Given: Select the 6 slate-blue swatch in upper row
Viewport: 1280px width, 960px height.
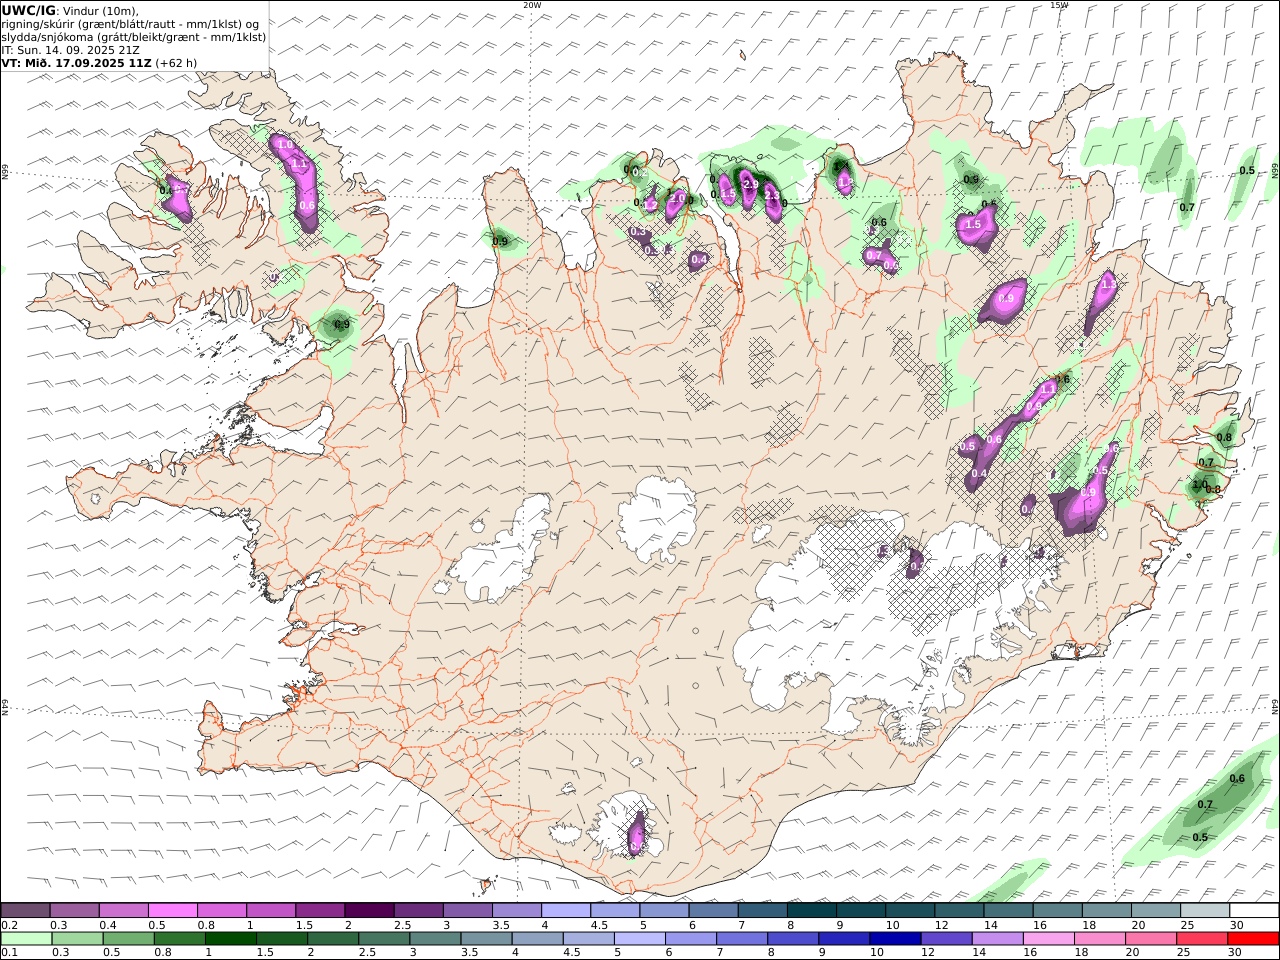Looking at the screenshot, I should coord(713,910).
